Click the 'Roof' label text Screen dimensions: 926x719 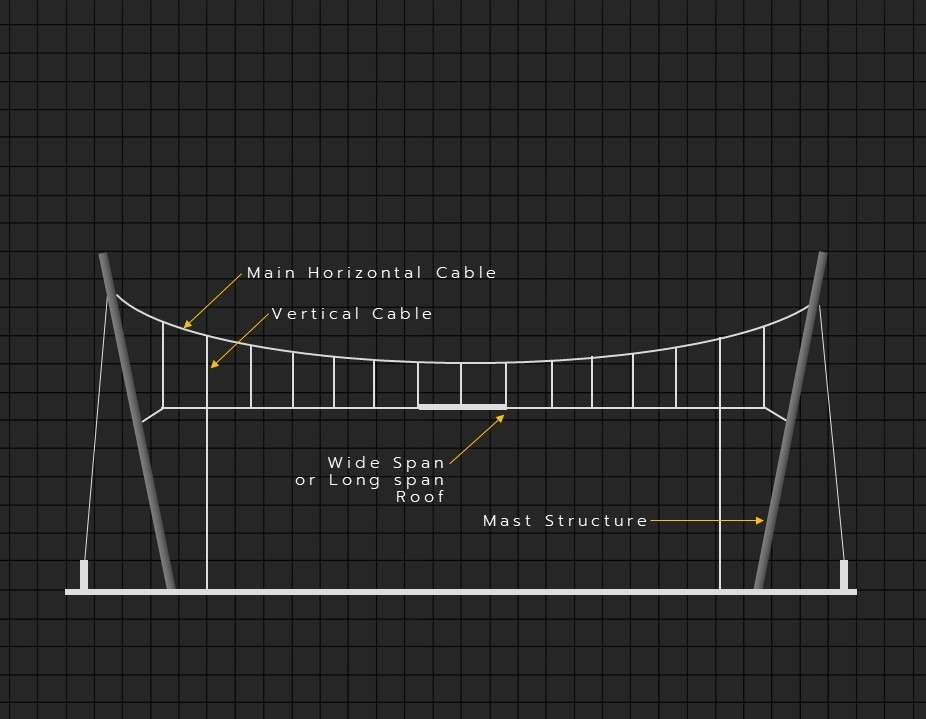(420, 497)
